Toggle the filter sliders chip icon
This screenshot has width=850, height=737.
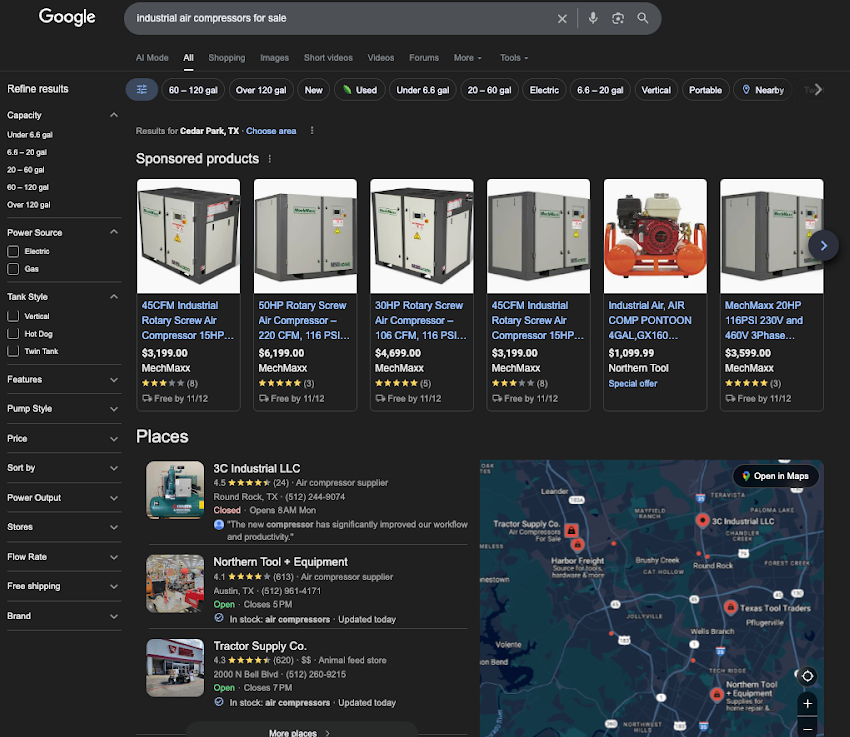[x=142, y=90]
